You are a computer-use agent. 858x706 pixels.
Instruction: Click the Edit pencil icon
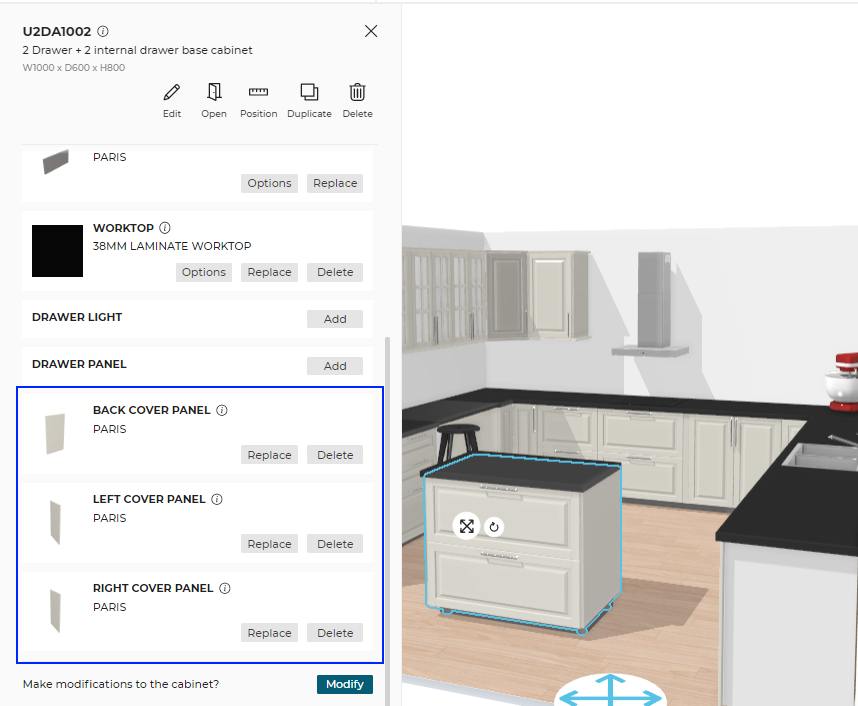[x=172, y=93]
